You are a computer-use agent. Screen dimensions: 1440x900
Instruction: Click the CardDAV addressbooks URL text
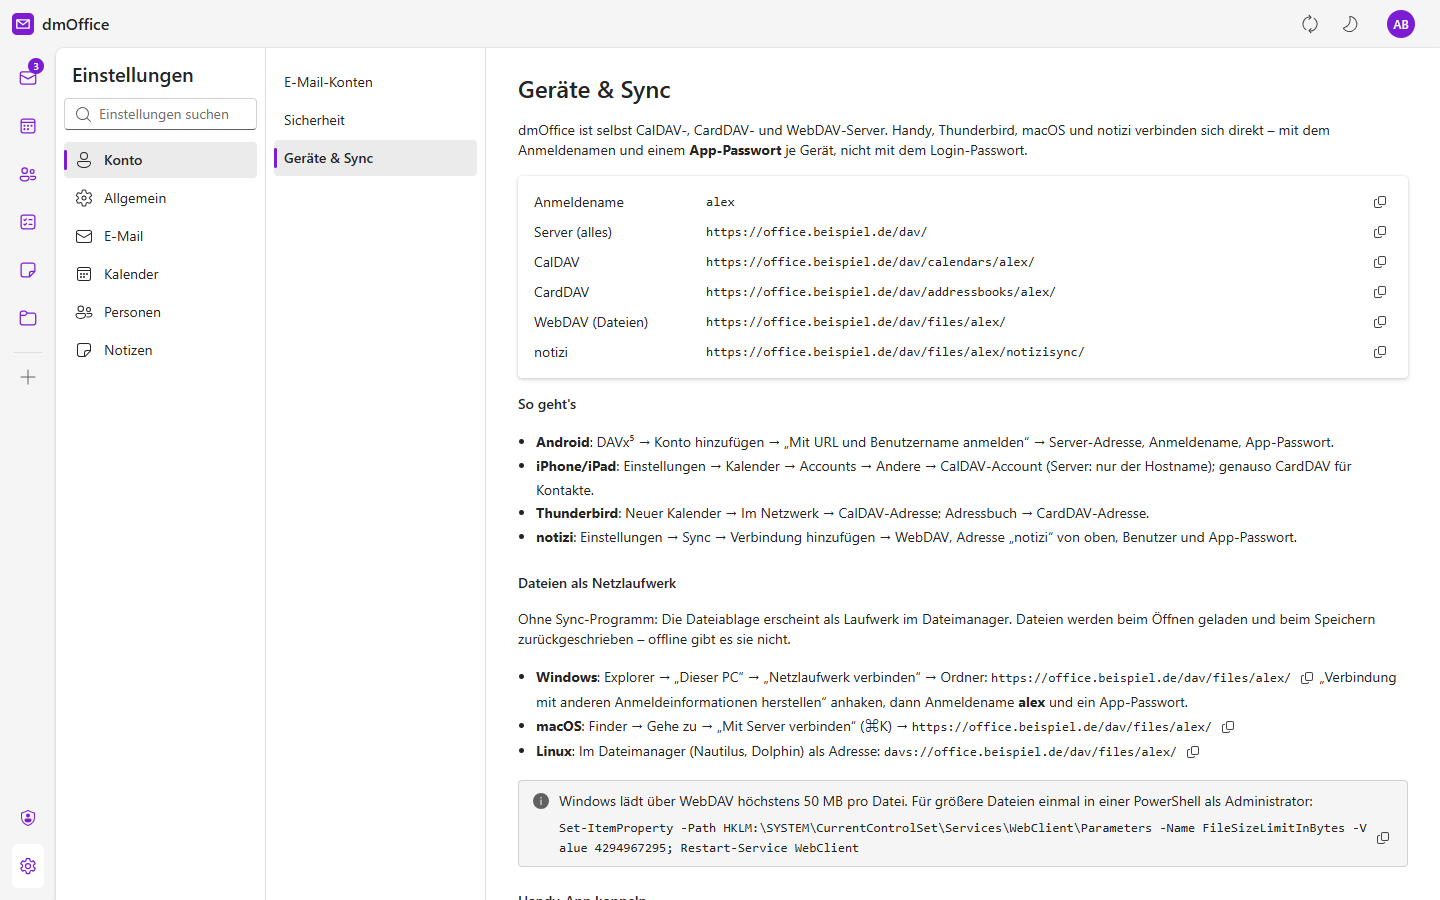click(881, 292)
